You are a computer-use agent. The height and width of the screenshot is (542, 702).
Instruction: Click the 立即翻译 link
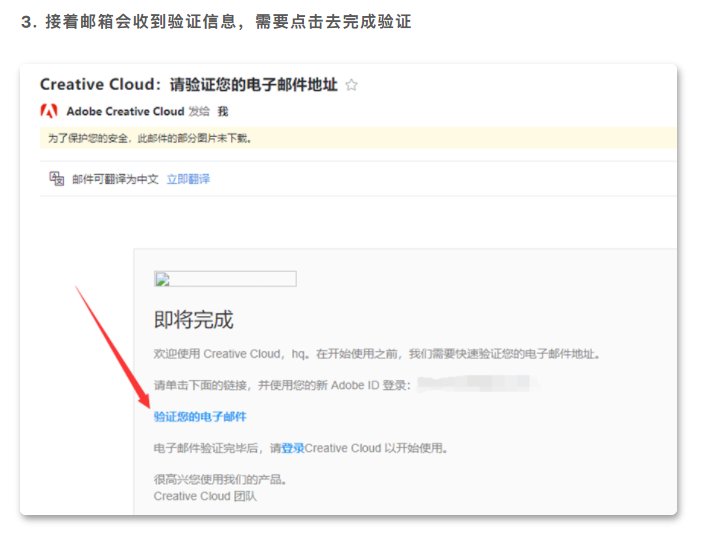pyautogui.click(x=188, y=179)
